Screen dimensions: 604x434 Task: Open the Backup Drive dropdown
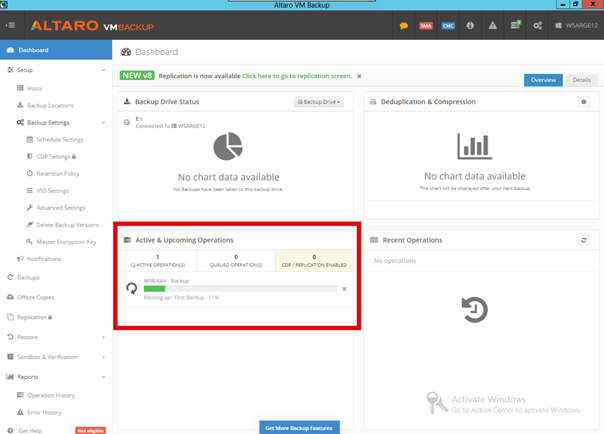pyautogui.click(x=319, y=102)
